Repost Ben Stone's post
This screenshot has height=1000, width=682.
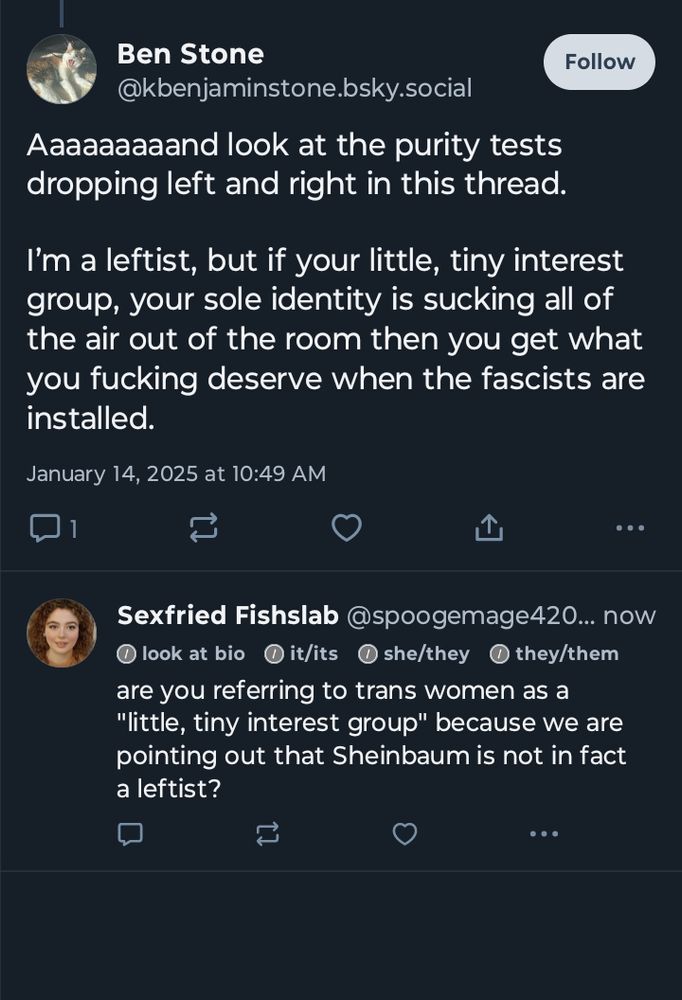point(203,527)
